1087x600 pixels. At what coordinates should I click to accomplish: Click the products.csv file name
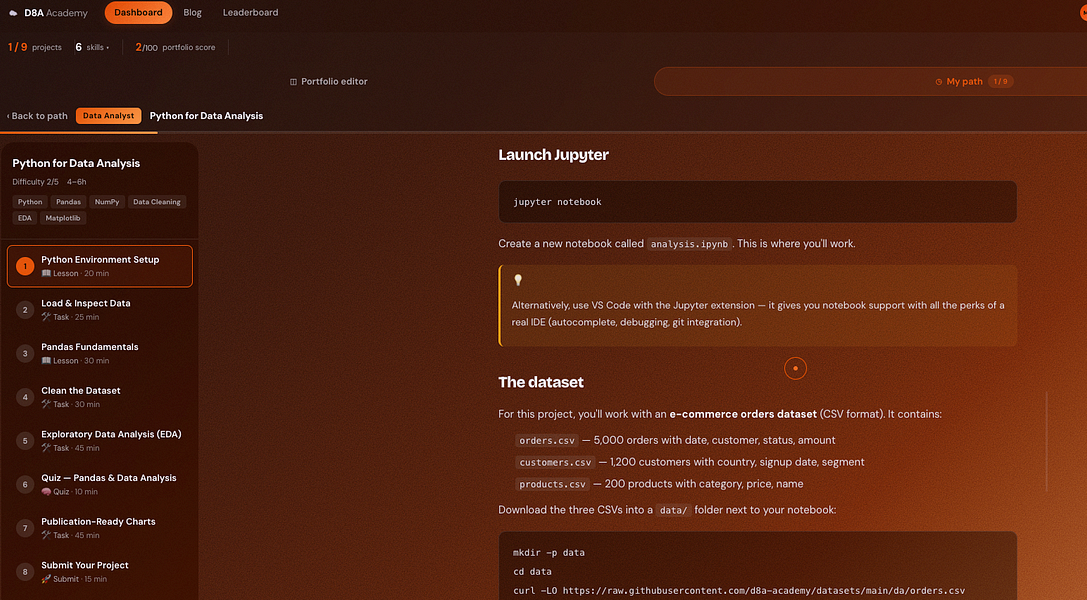click(x=553, y=484)
